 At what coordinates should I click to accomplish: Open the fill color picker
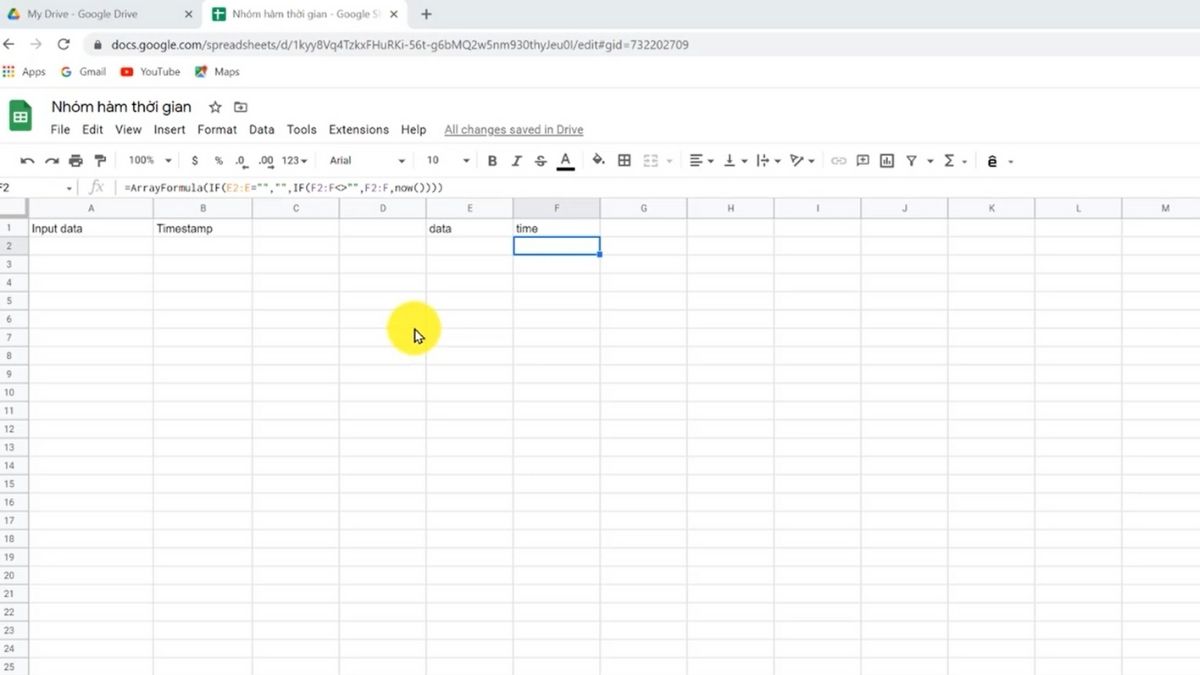pyautogui.click(x=598, y=161)
